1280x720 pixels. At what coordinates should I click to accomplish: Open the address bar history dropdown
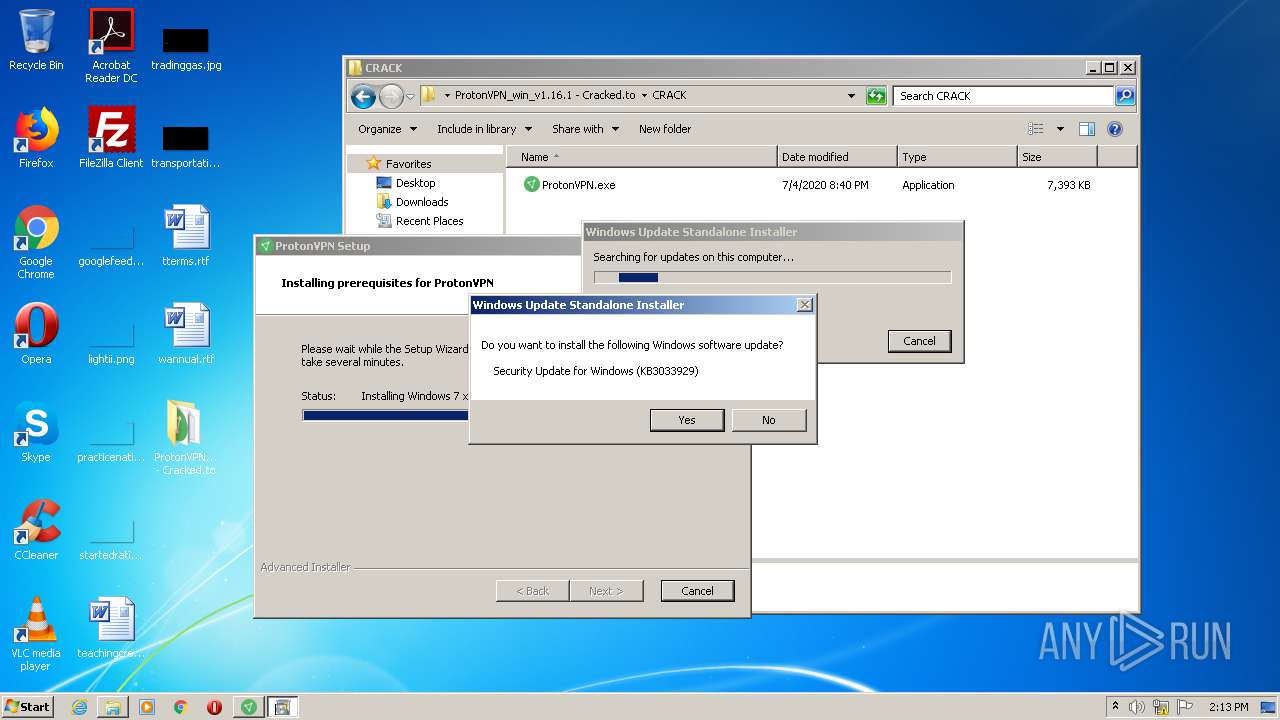851,96
